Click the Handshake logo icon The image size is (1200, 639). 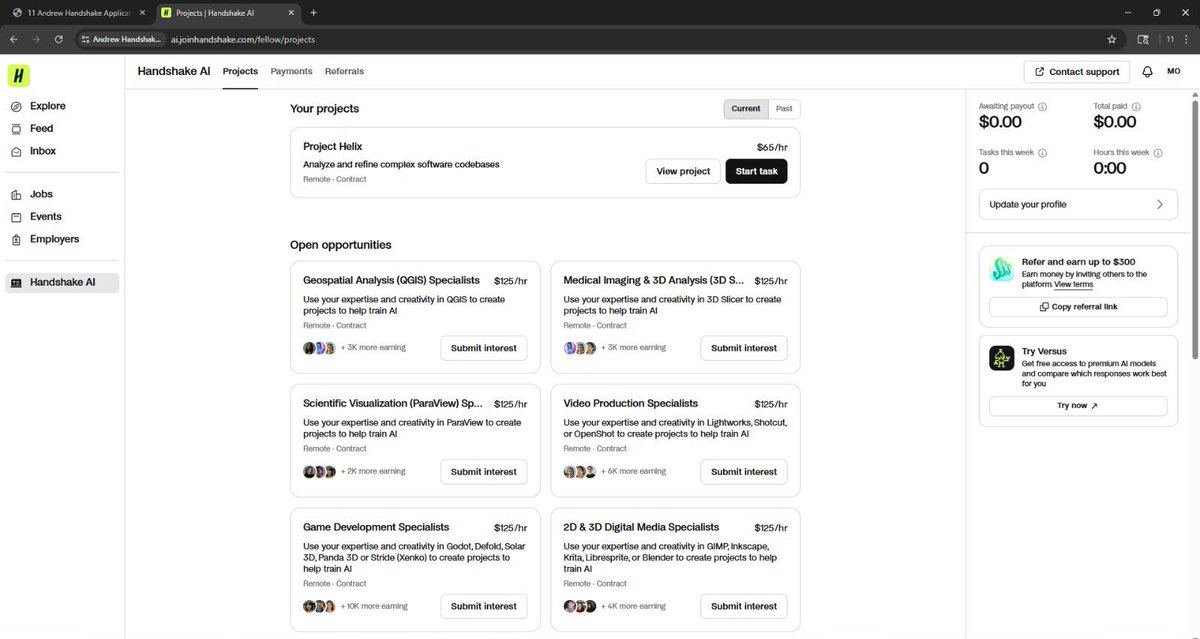click(x=19, y=76)
